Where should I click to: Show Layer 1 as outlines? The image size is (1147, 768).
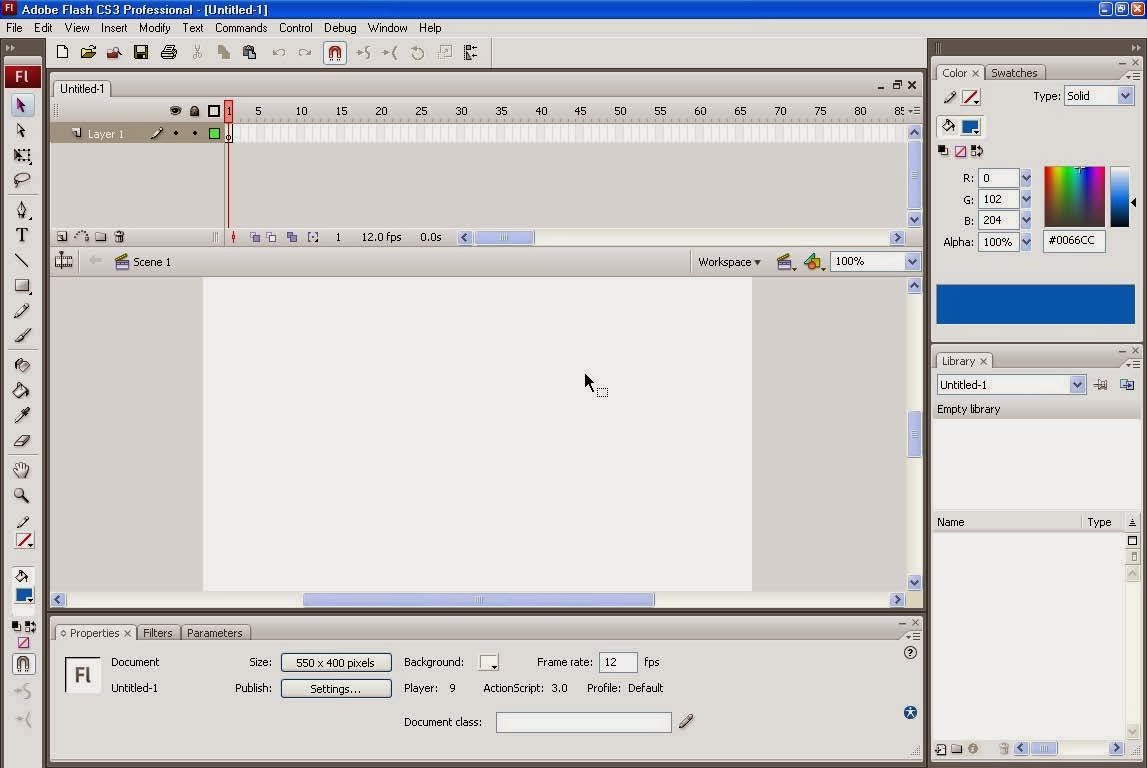(x=214, y=133)
